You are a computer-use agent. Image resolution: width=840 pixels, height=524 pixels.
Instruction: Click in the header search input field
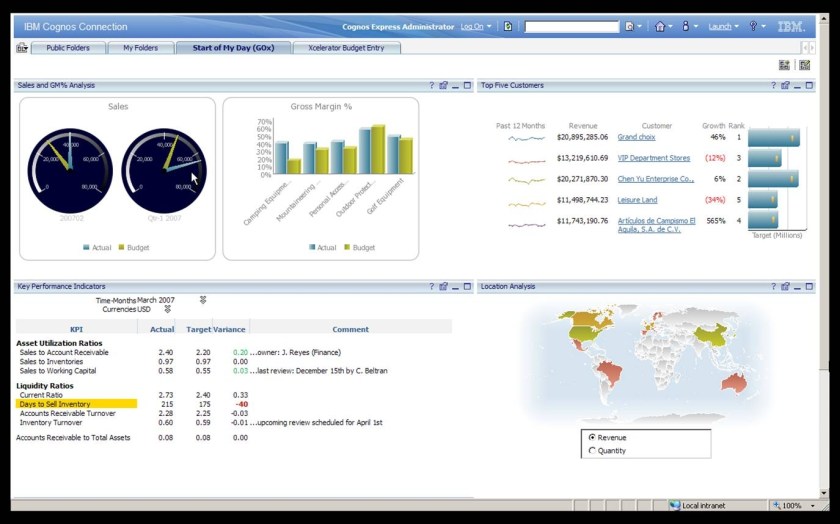pos(571,26)
